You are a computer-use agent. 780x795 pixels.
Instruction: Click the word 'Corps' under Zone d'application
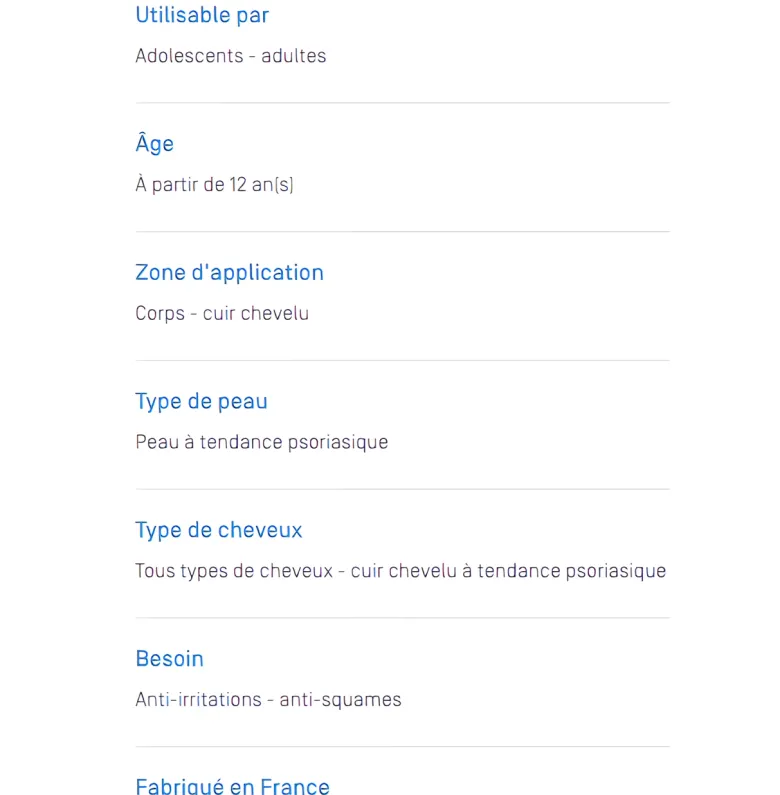160,314
